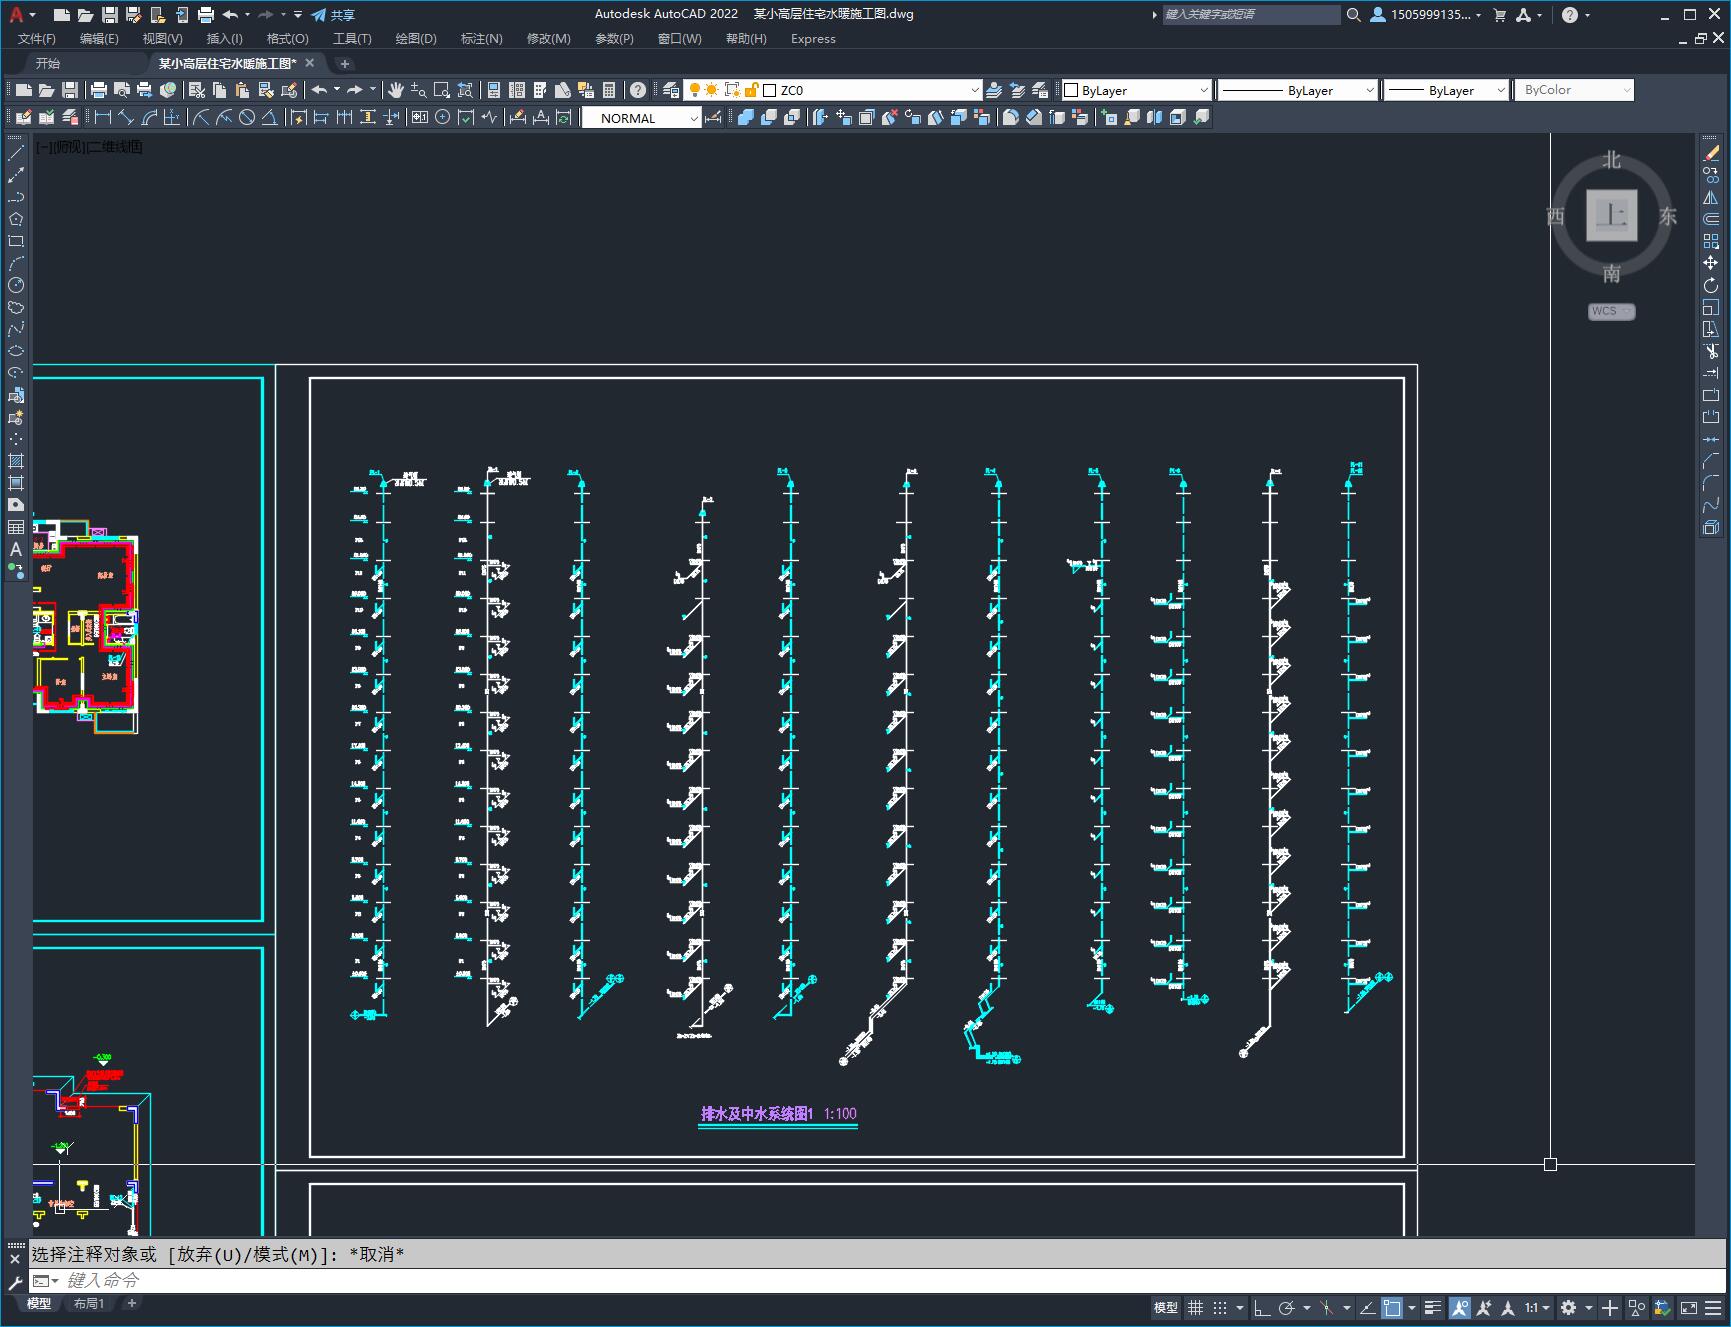
Task: Toggle the drawing grid display
Action: click(1195, 1307)
